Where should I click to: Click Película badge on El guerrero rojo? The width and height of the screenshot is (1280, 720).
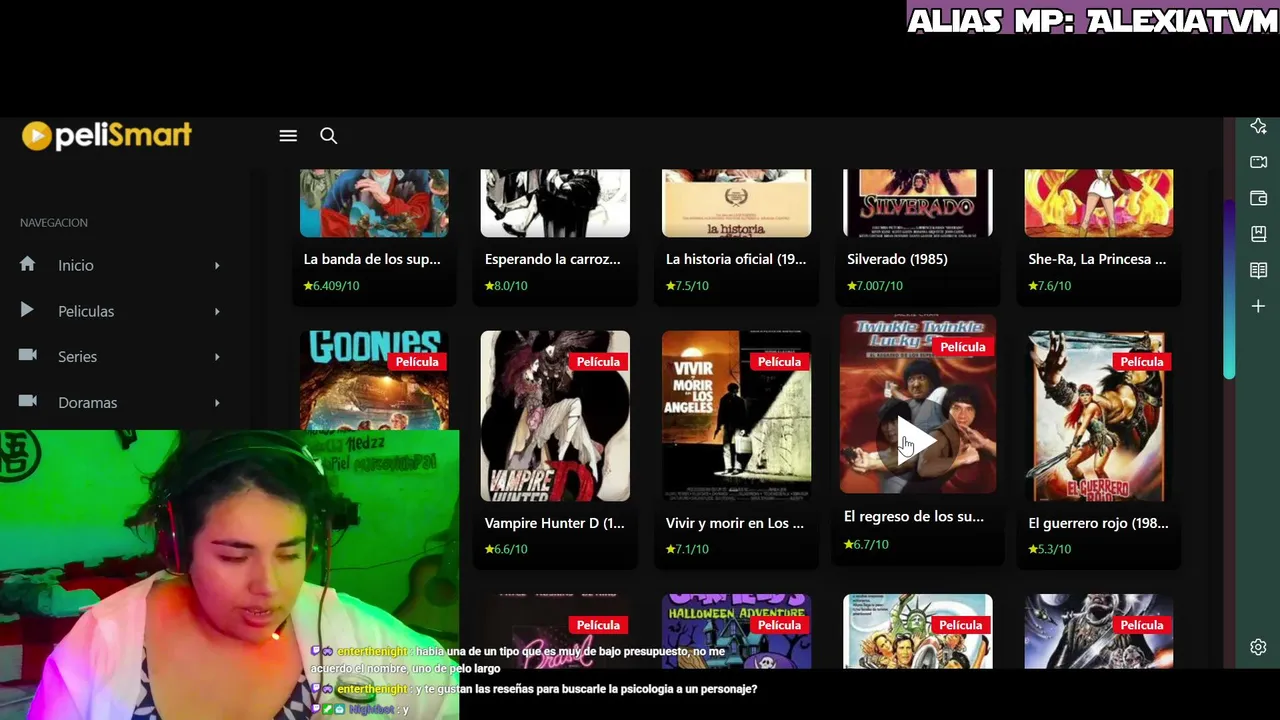click(x=1141, y=361)
